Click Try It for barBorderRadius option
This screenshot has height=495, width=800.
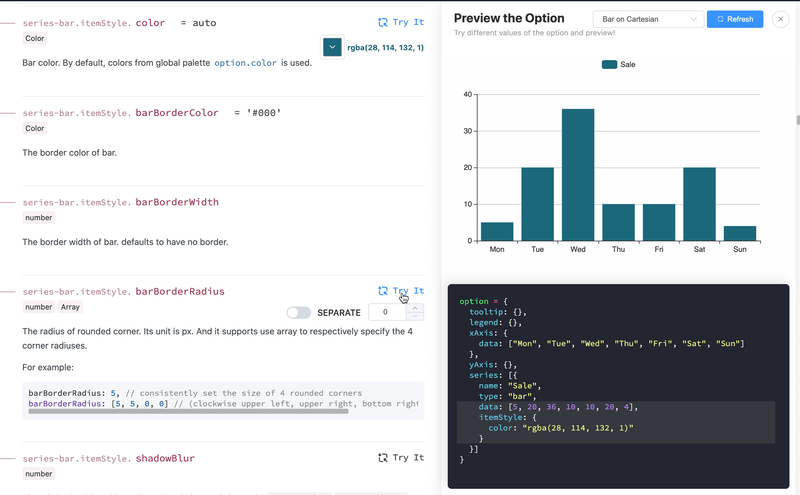401,290
